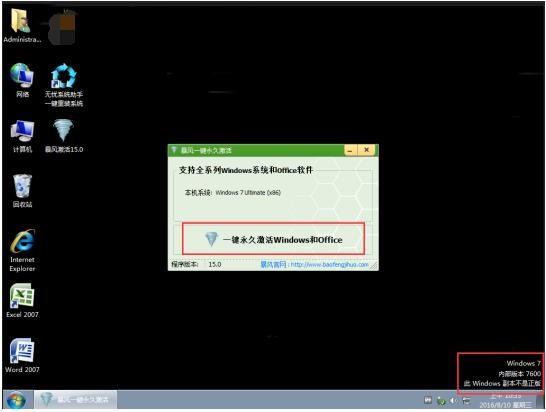
Task: Select the dark apple-shaped desktop icon
Action: [62, 28]
